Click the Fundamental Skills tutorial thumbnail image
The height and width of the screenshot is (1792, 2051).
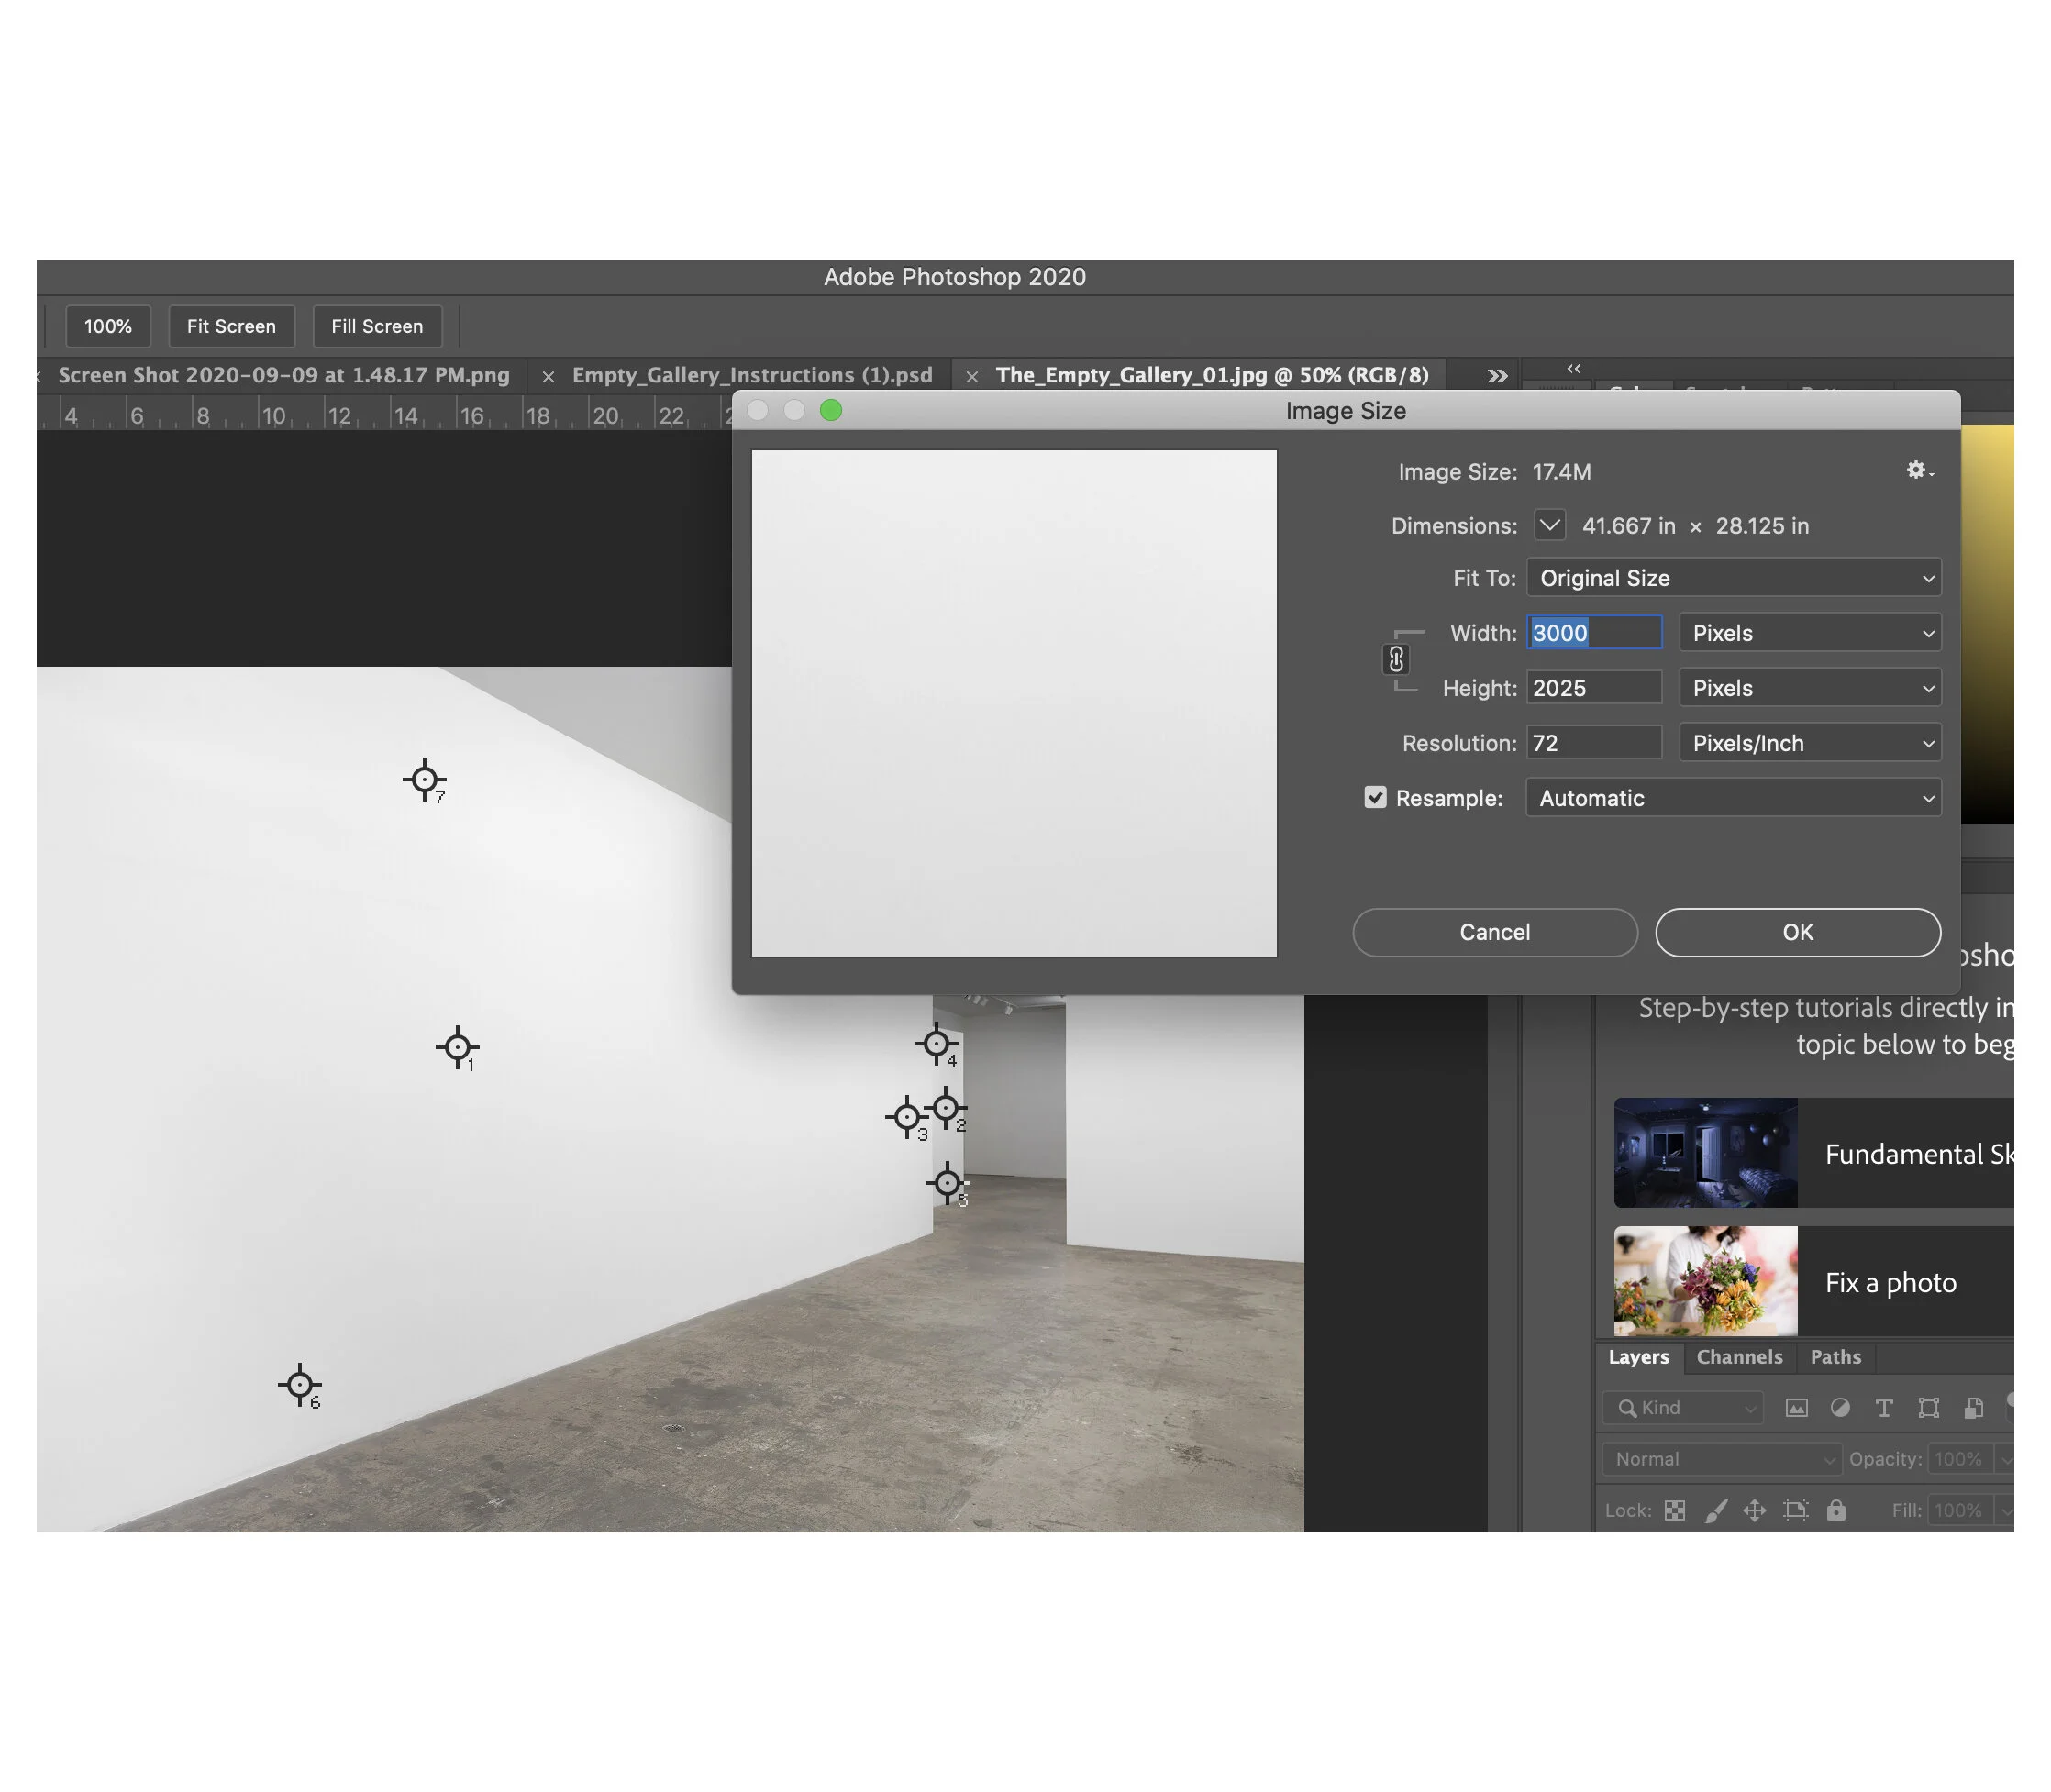point(1705,1153)
